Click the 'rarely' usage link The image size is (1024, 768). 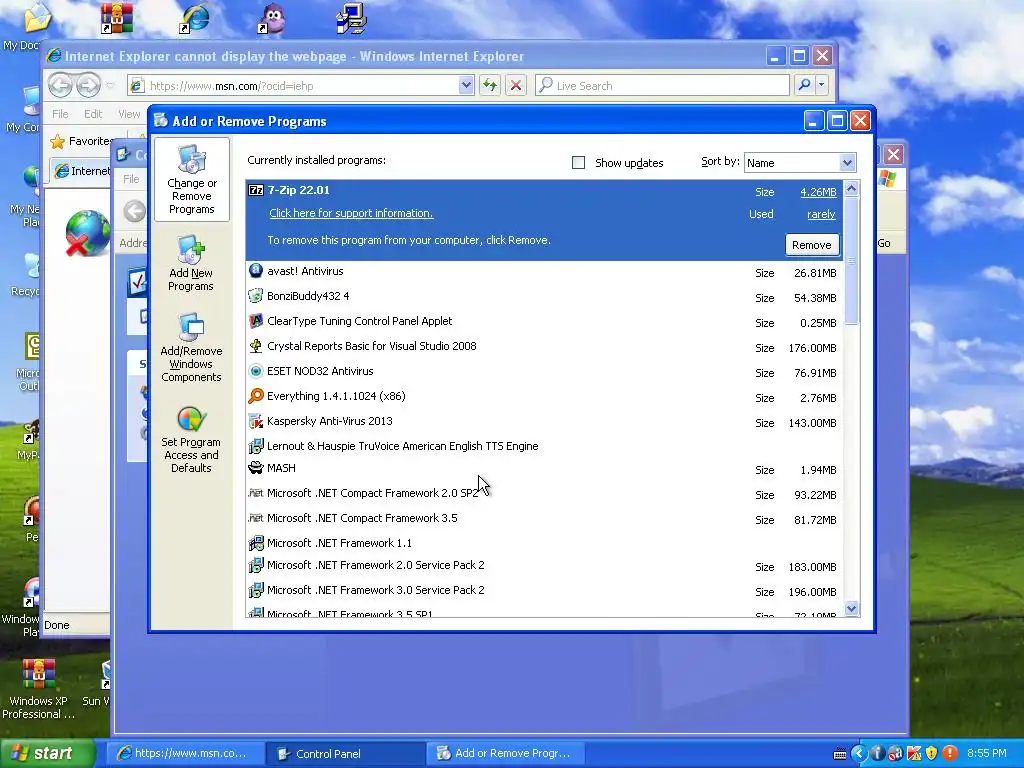click(821, 214)
